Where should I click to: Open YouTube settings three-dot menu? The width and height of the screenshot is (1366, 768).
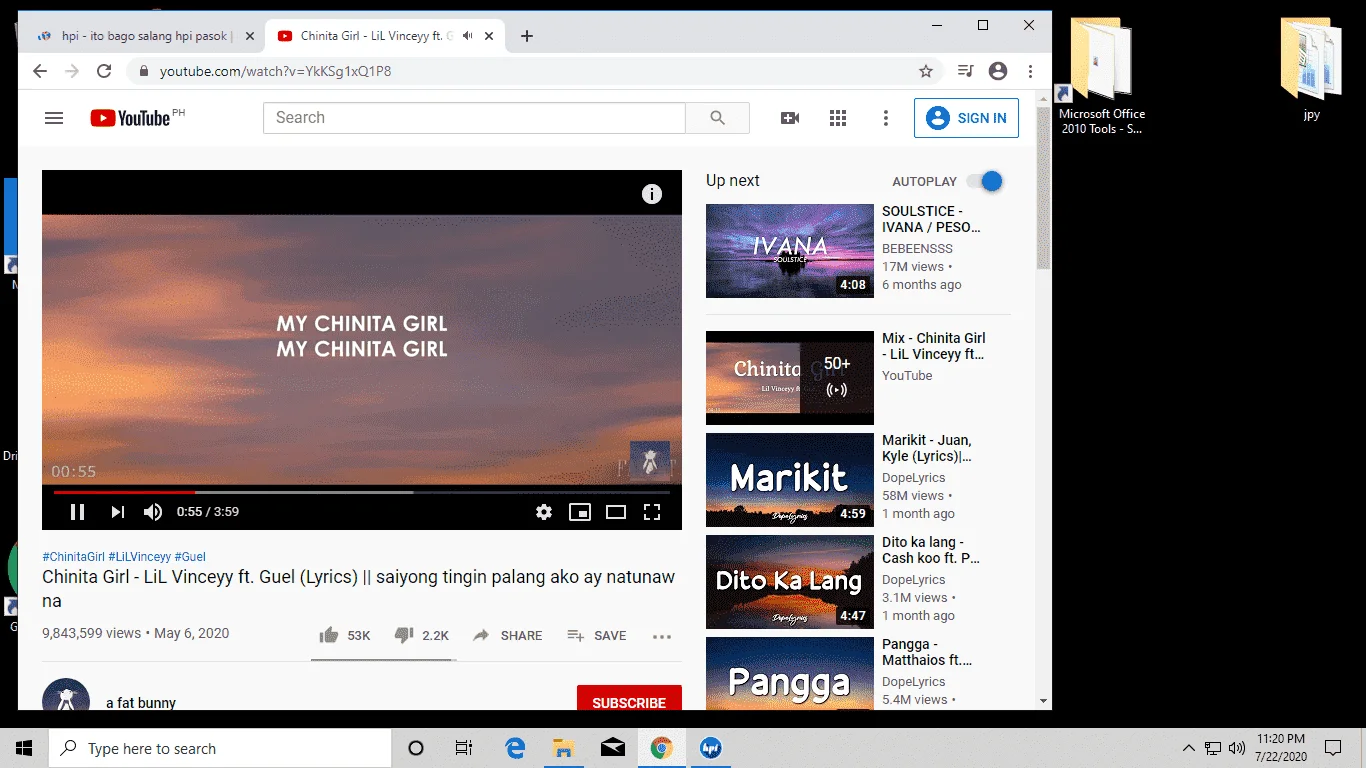point(885,118)
